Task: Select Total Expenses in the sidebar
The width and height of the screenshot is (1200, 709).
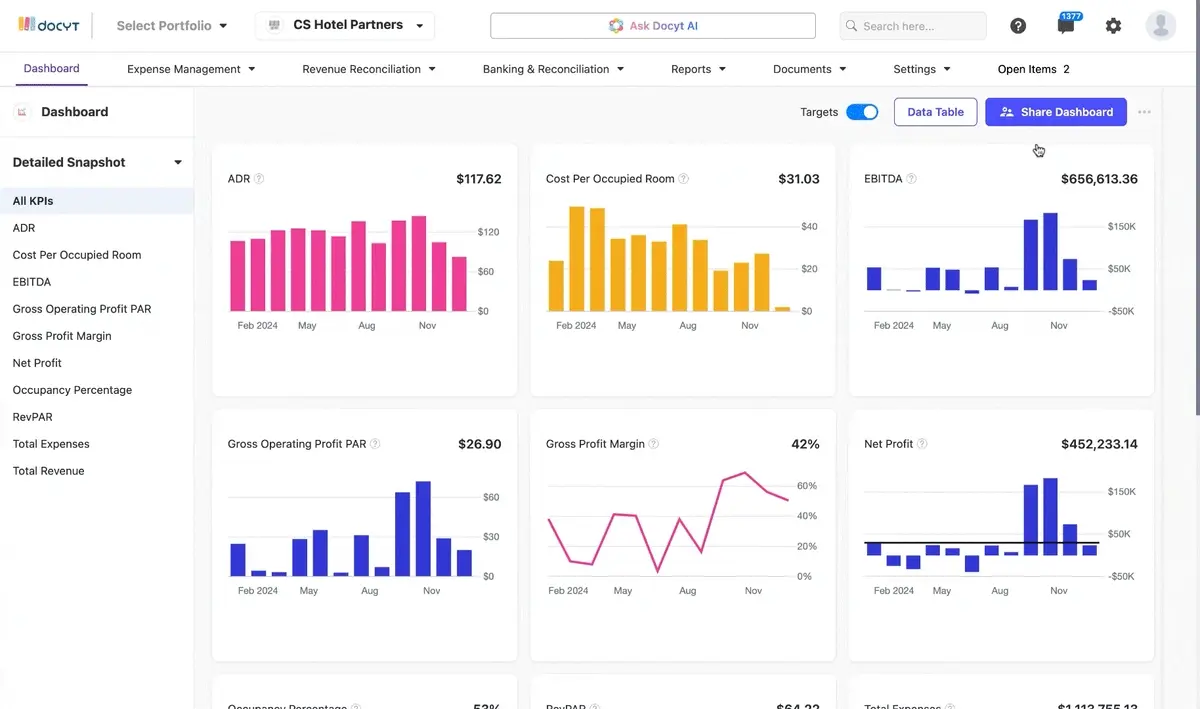Action: [96, 444]
